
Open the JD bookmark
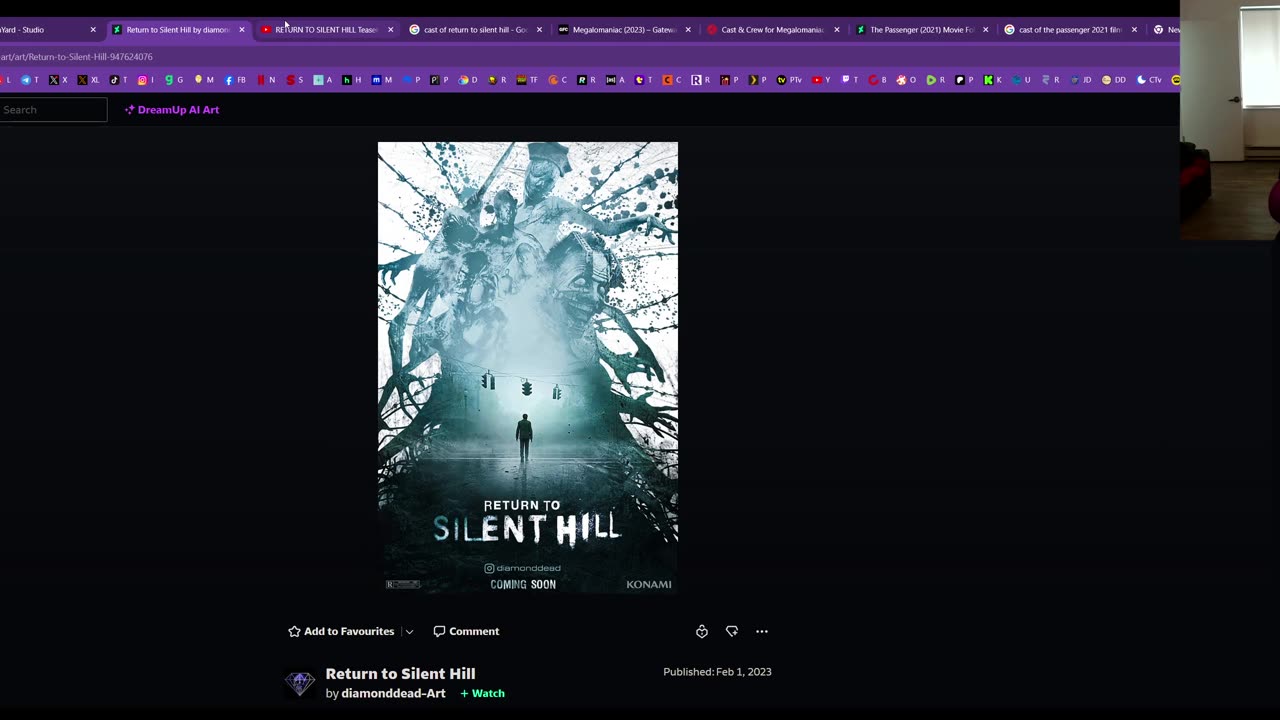(1081, 80)
